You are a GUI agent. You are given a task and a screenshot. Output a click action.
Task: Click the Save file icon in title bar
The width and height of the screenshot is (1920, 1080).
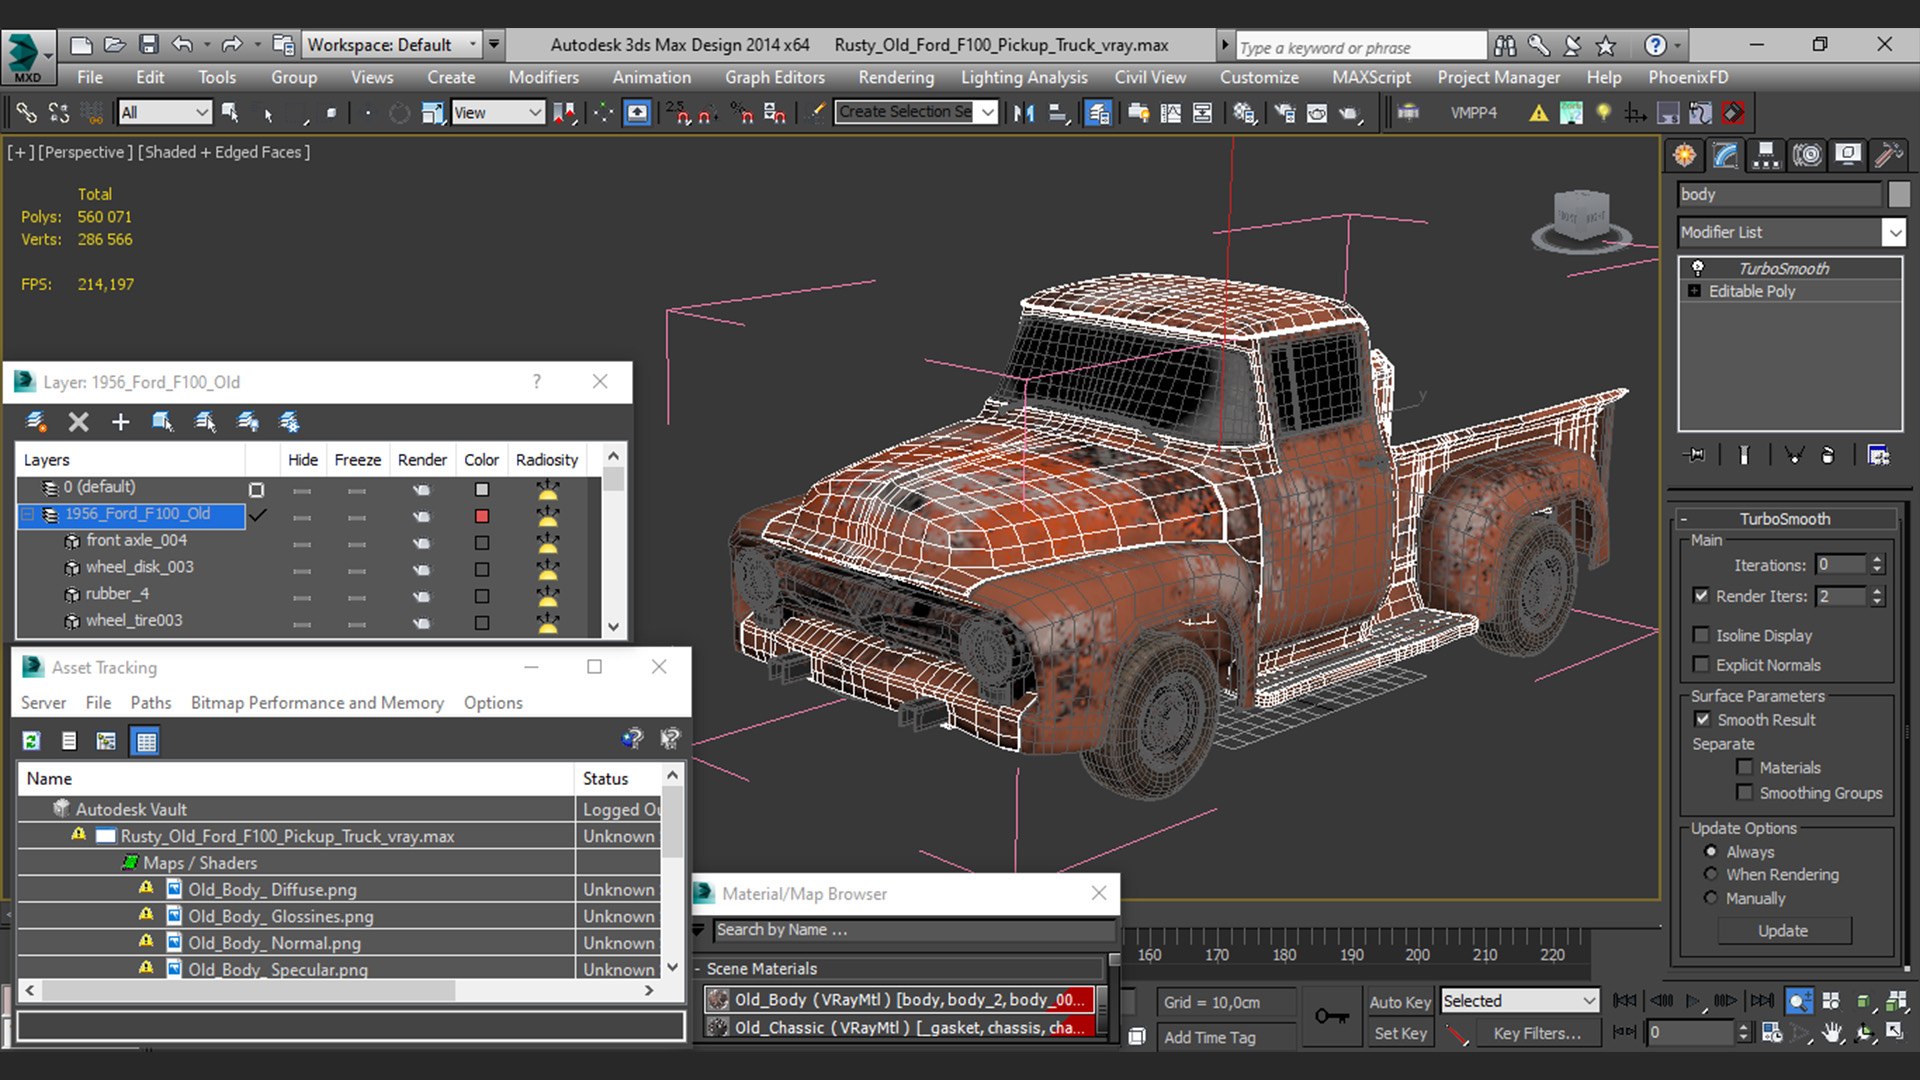pyautogui.click(x=148, y=44)
